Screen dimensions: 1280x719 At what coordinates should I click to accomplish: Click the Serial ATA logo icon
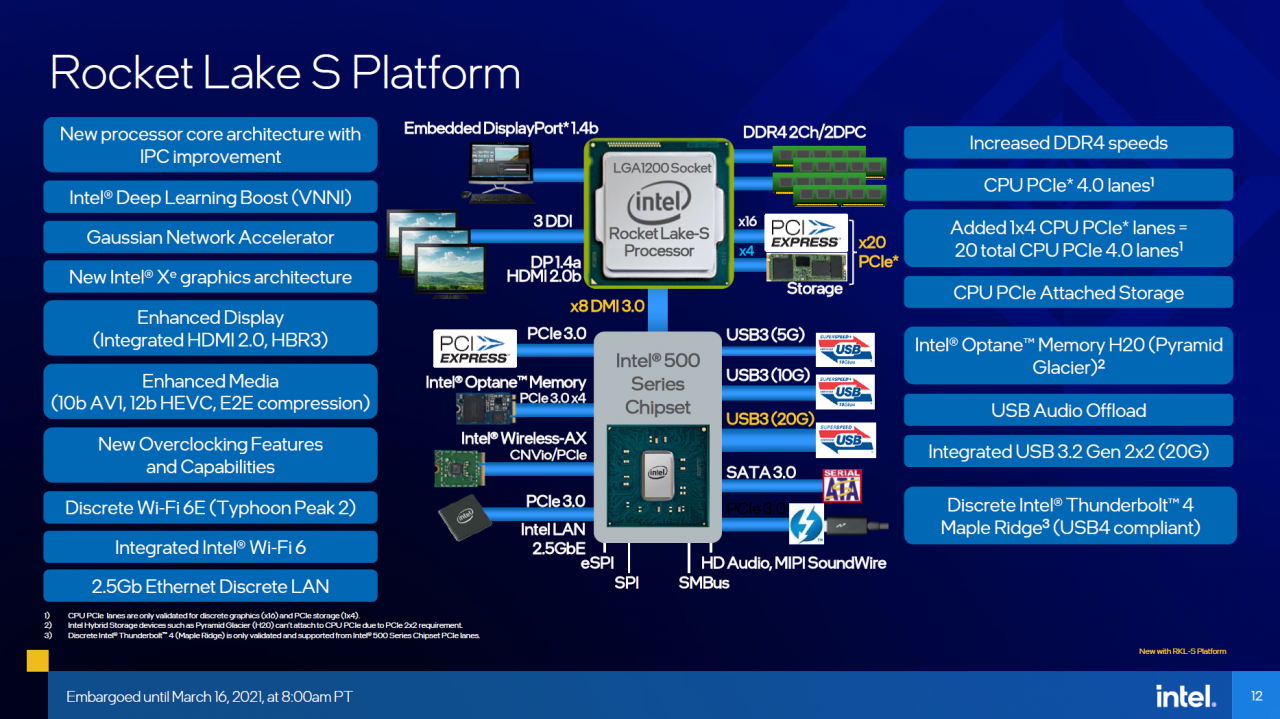coord(841,486)
